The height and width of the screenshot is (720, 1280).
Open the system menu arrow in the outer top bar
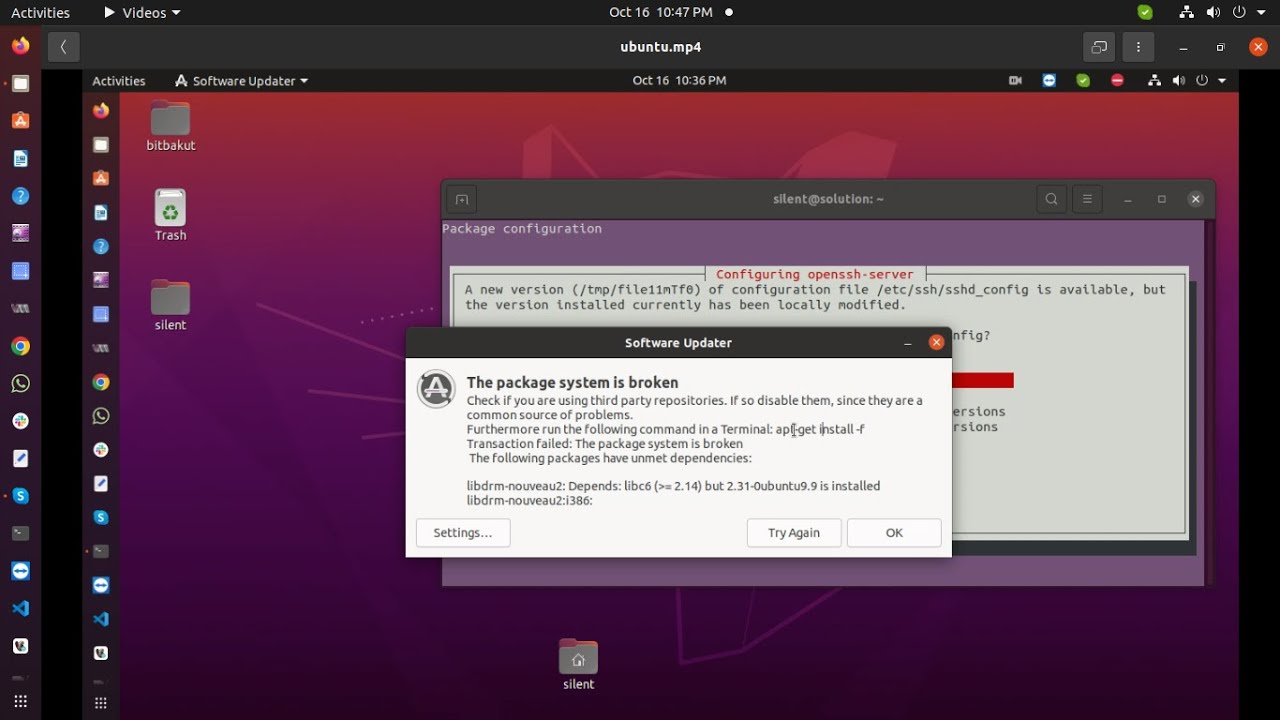pyautogui.click(x=1263, y=13)
